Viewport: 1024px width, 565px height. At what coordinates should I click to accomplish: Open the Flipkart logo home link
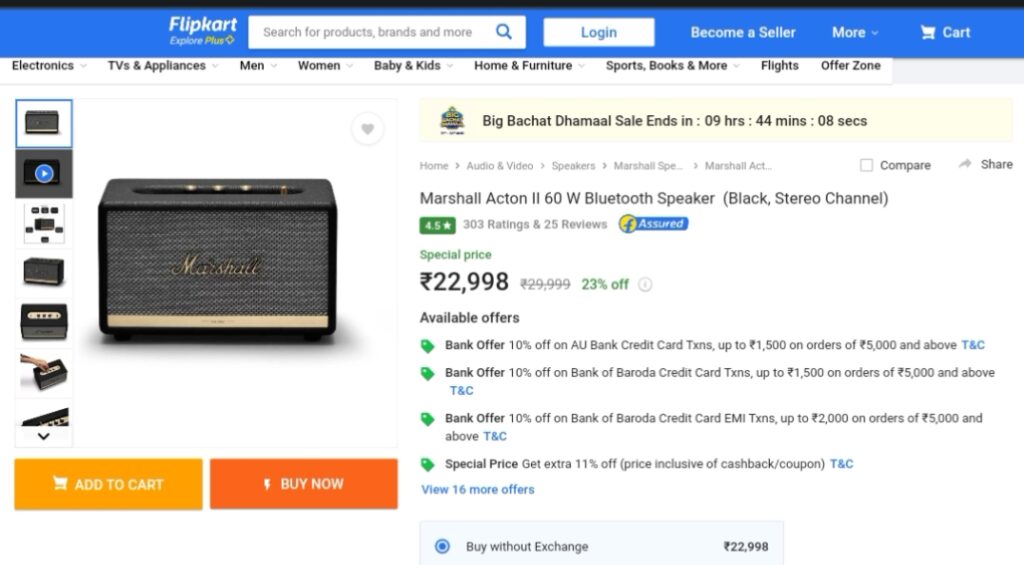[202, 31]
